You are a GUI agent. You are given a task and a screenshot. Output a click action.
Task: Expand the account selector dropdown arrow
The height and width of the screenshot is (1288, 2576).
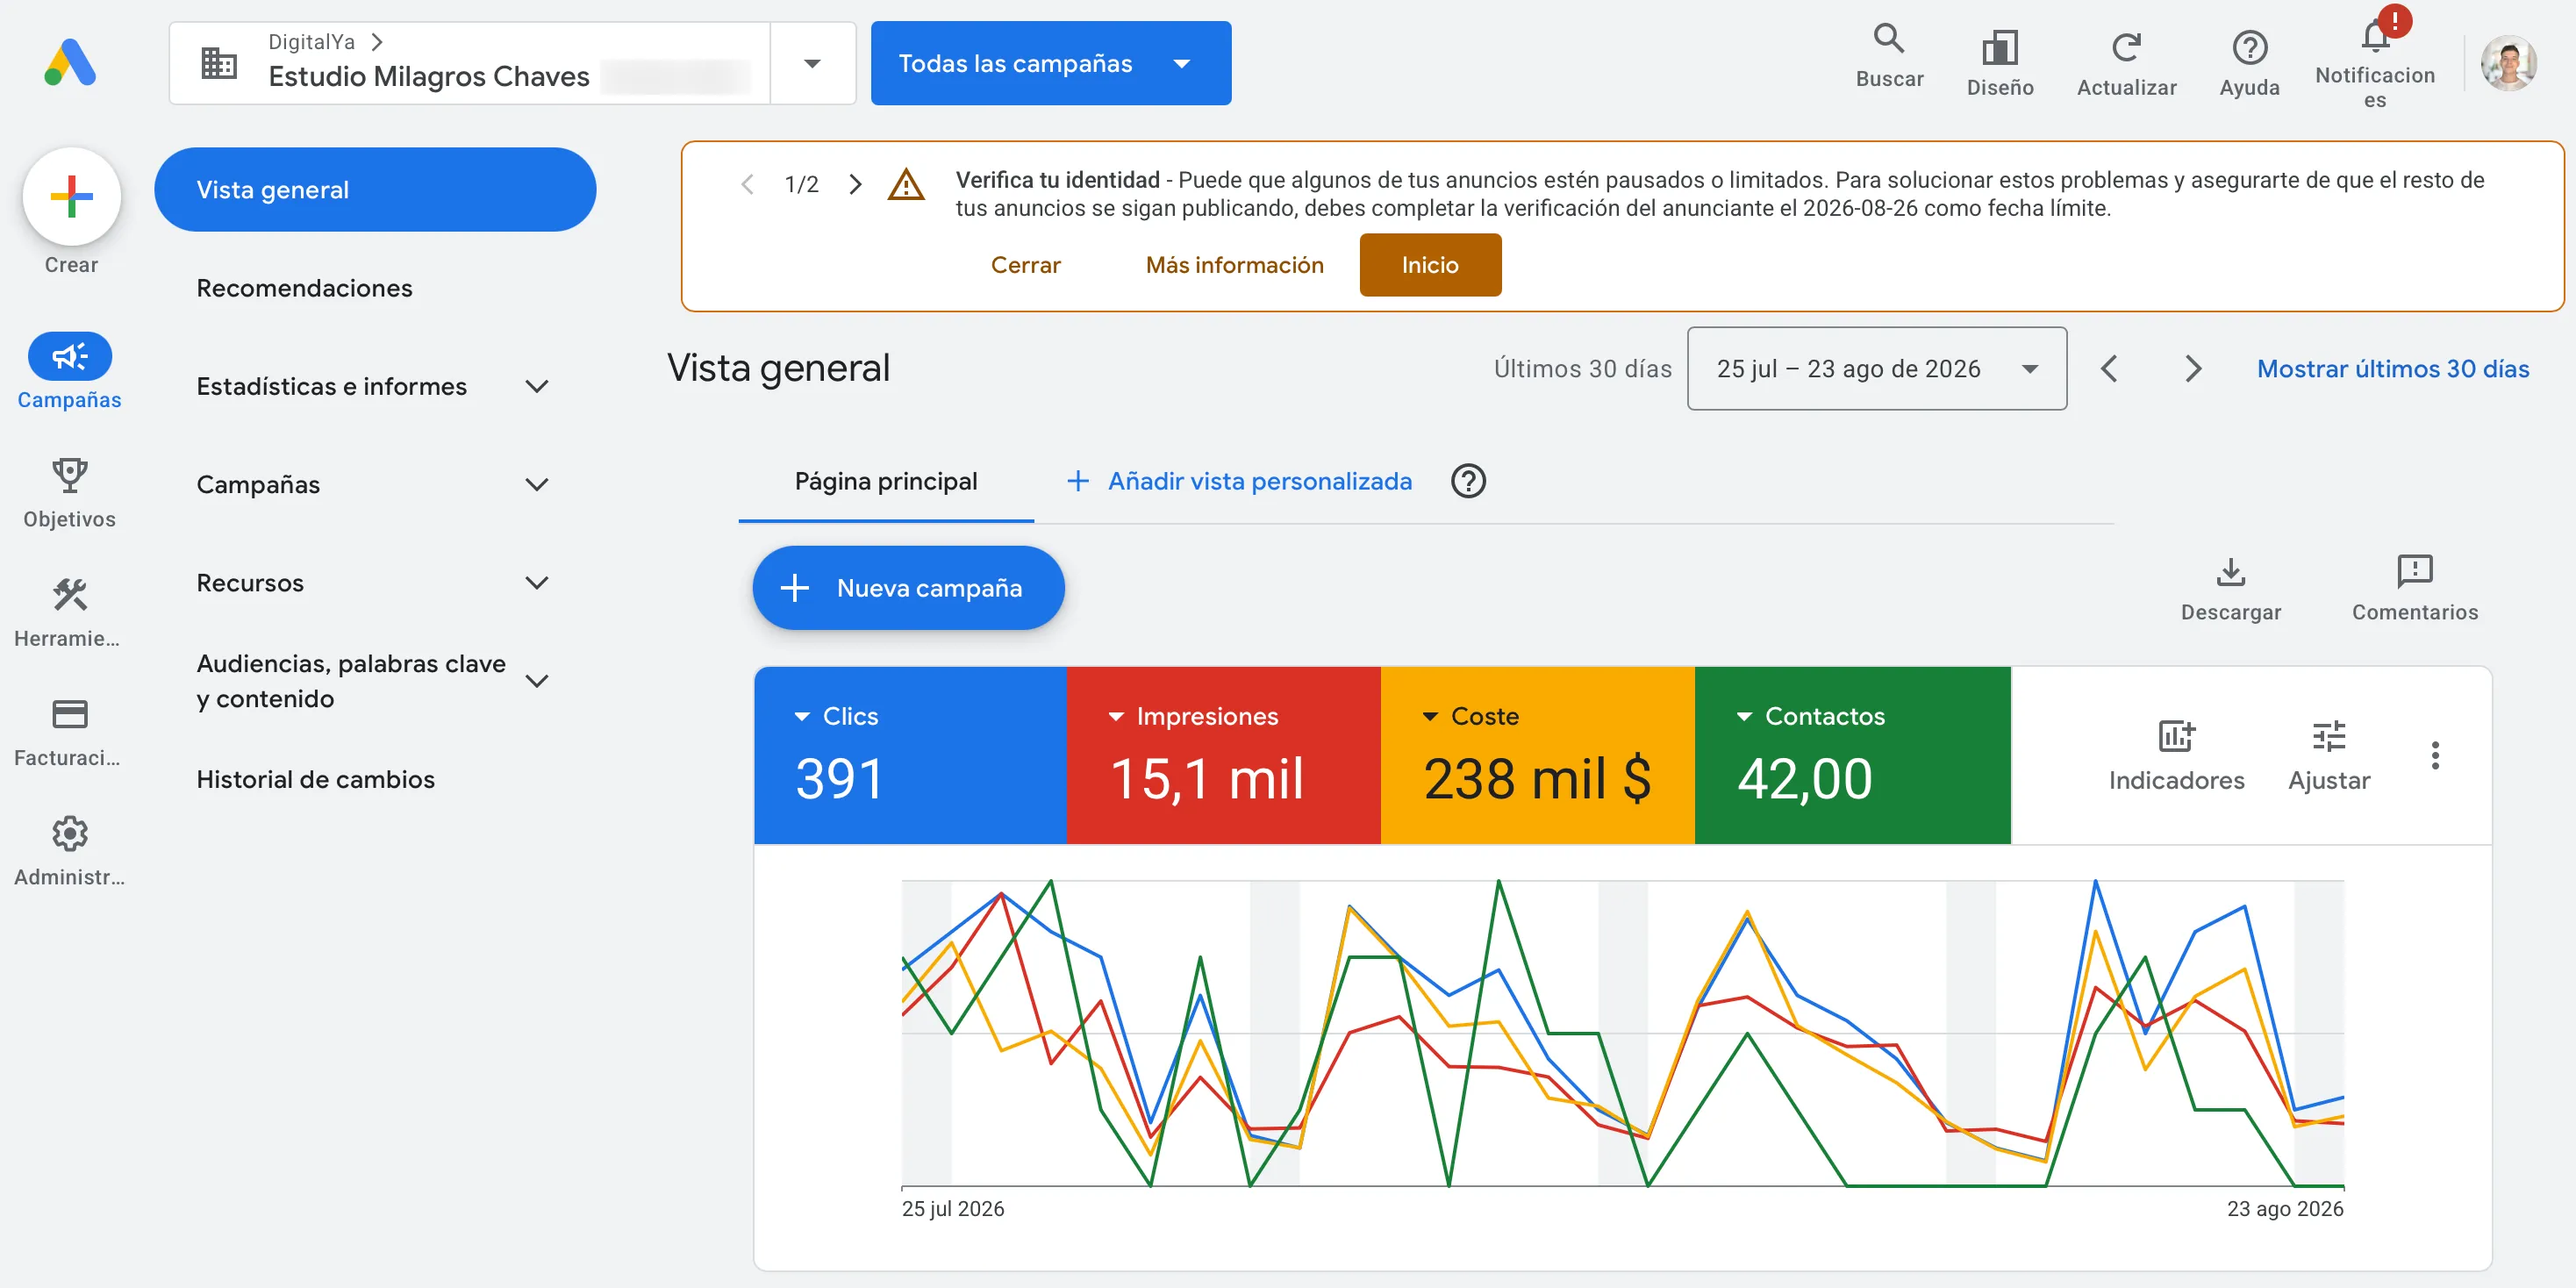tap(812, 63)
